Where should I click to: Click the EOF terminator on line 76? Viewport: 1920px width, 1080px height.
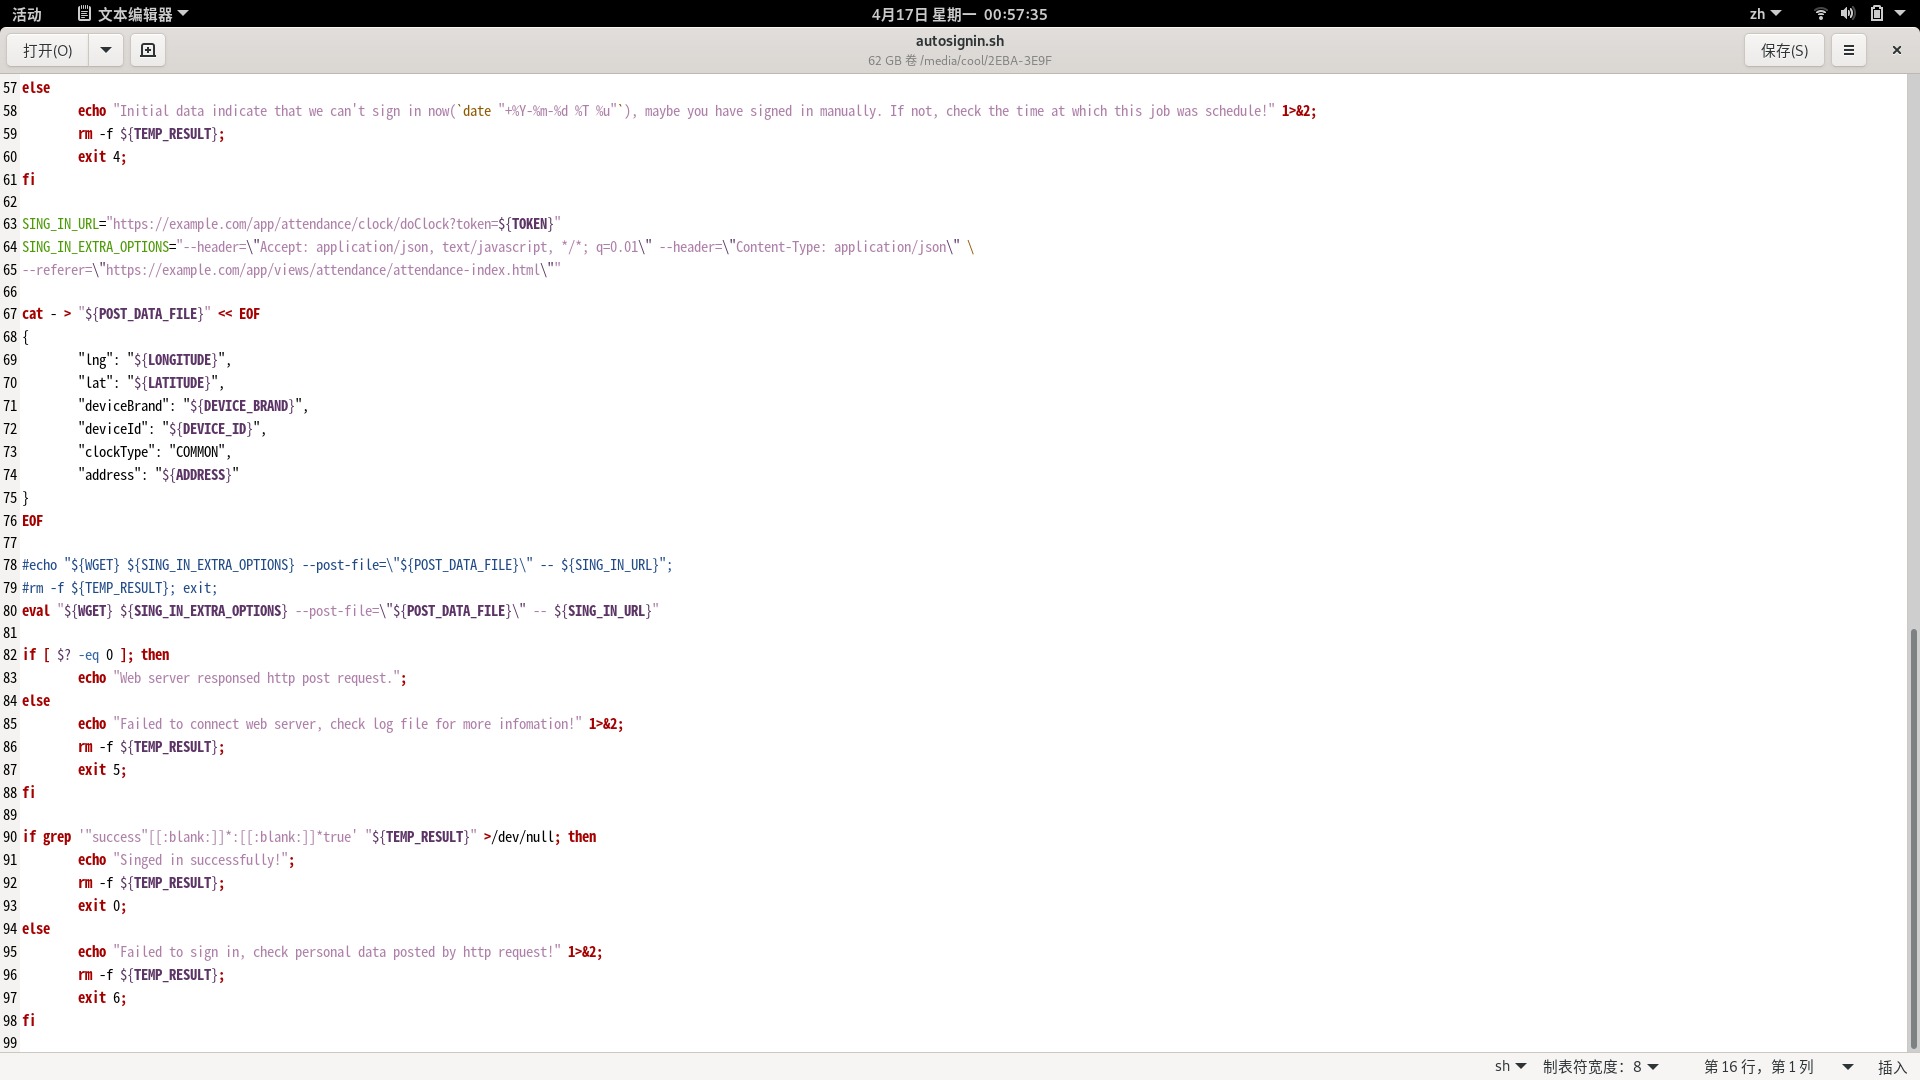coord(33,521)
